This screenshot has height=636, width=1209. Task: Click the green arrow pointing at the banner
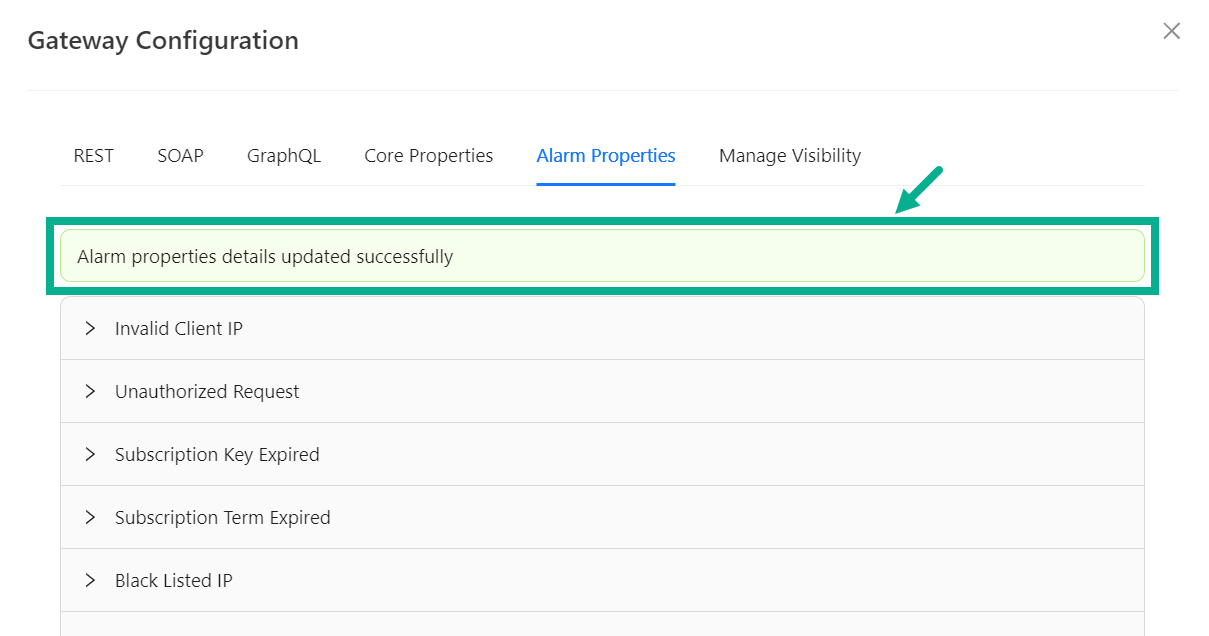tap(919, 190)
